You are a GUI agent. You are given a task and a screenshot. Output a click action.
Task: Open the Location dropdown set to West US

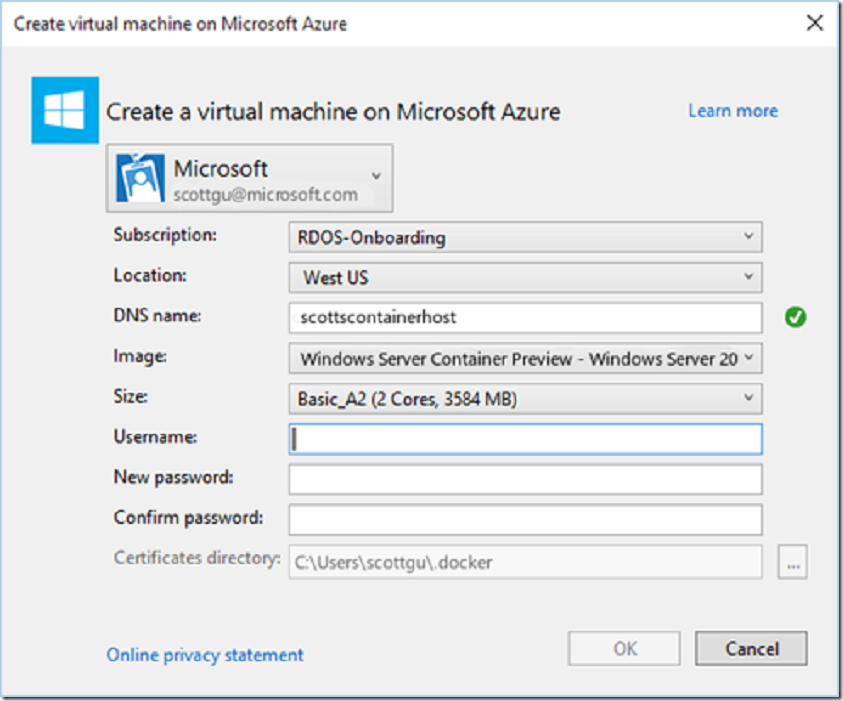525,277
